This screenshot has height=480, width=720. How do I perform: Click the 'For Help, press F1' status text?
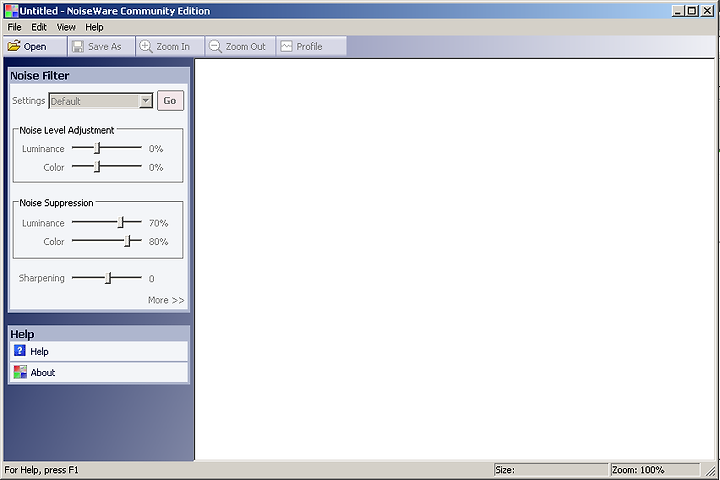41,470
